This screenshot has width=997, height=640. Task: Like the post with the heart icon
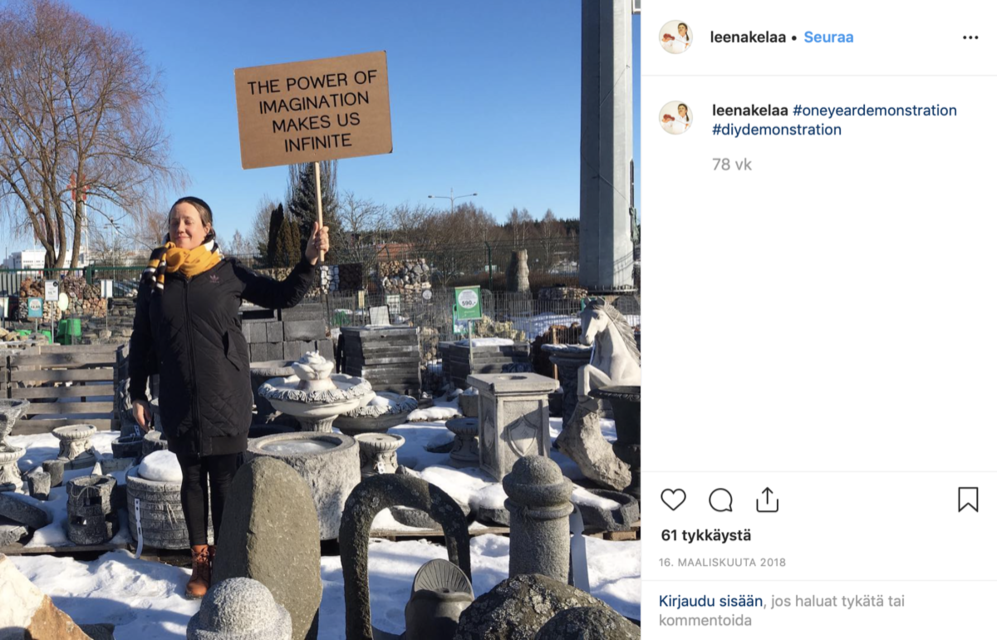[x=673, y=500]
